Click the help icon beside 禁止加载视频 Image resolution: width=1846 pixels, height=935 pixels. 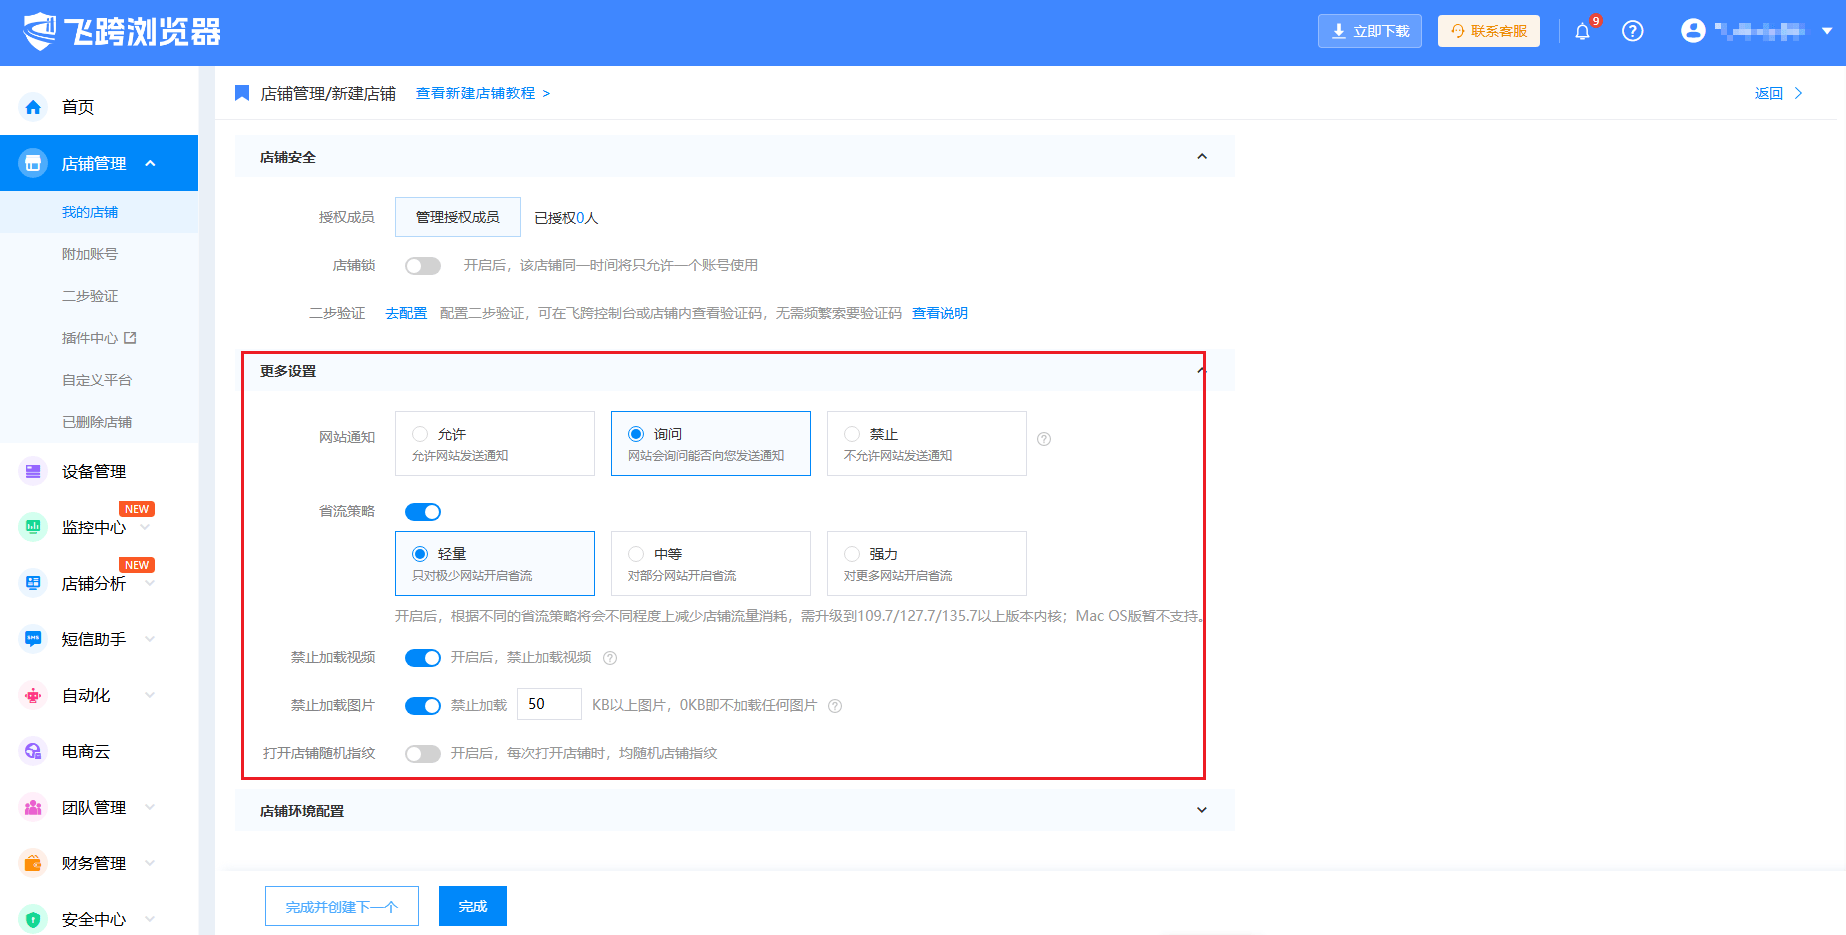pos(610,658)
